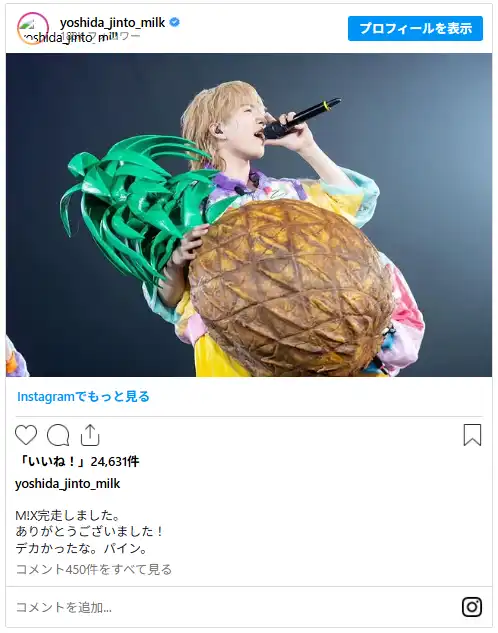Open header username yoshida_jinto_milk

[x=113, y=23]
